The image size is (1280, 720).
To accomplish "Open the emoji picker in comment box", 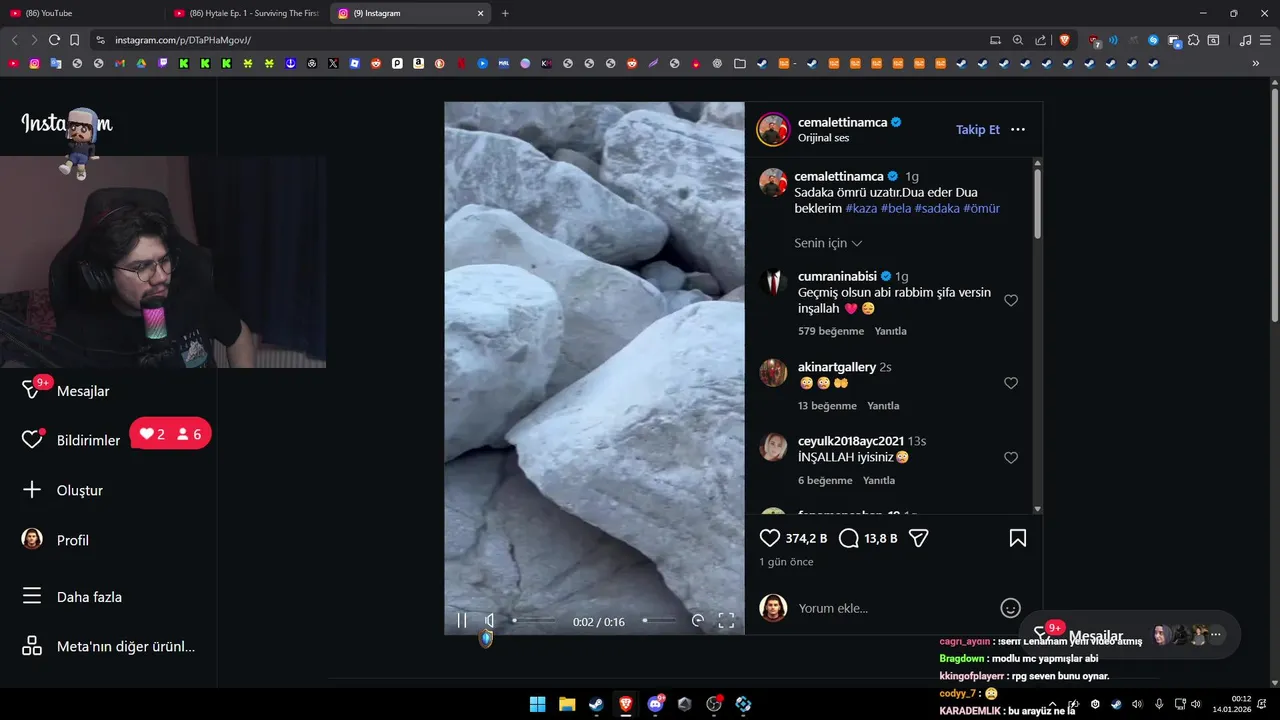I will coord(1011,608).
